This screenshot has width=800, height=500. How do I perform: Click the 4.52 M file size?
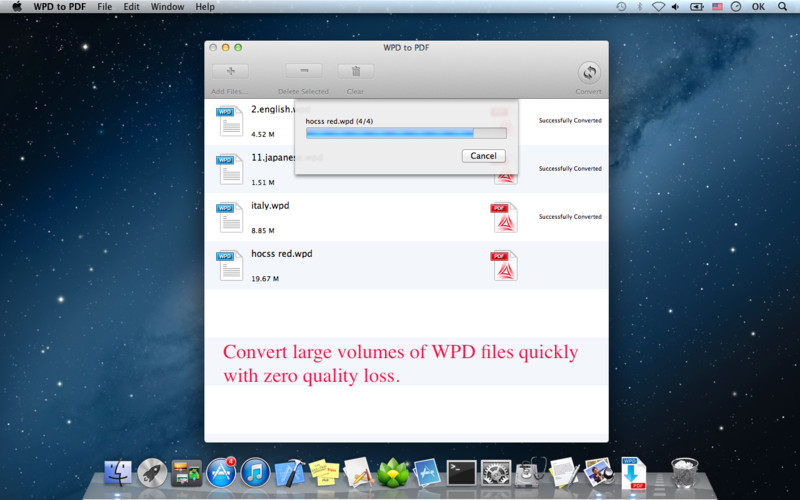pos(263,135)
